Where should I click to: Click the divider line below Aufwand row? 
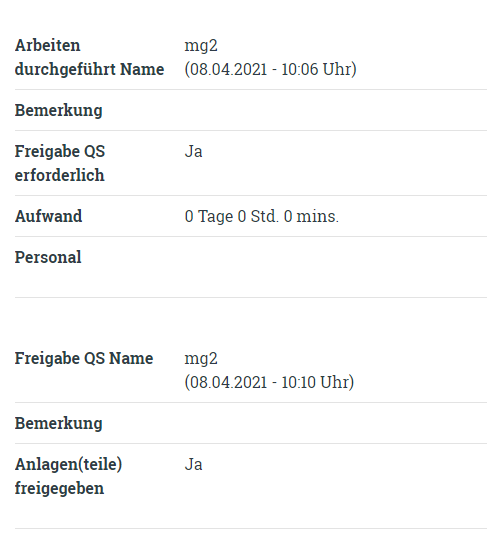click(251, 236)
